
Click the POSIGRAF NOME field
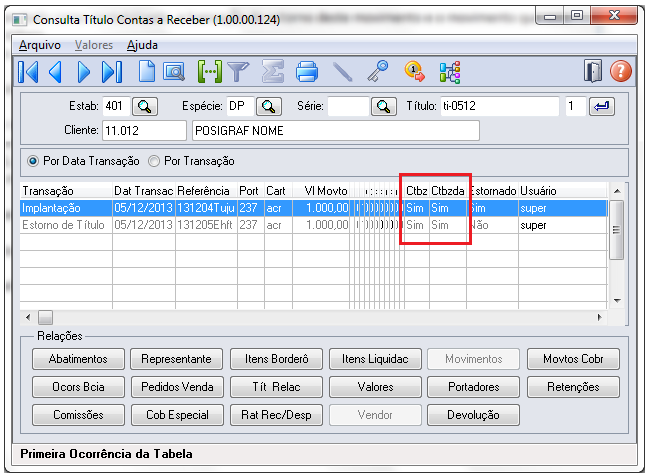[x=336, y=131]
